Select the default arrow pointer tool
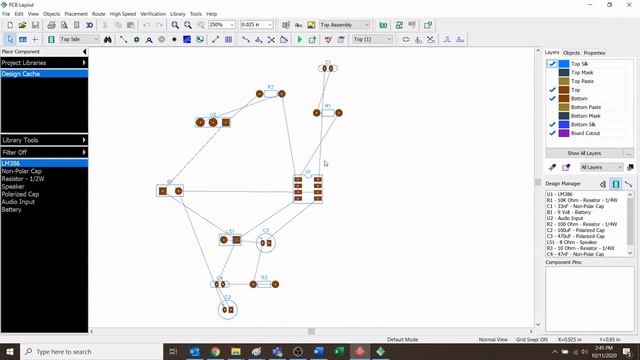Image resolution: width=640 pixels, height=360 pixels. pyautogui.click(x=10, y=40)
